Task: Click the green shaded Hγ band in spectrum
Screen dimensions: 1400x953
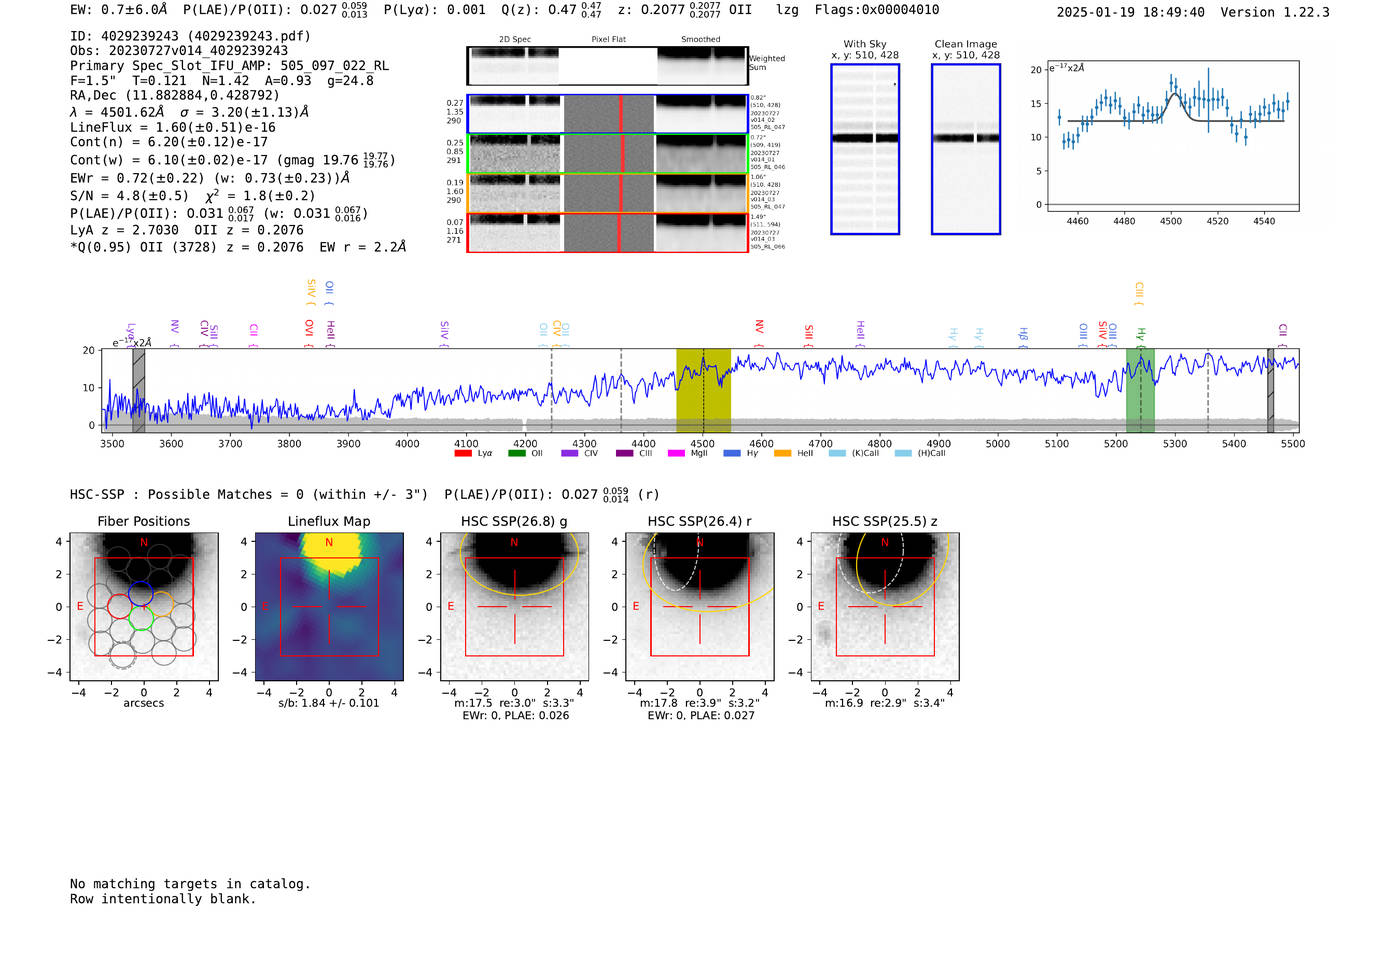Action: [1140, 391]
